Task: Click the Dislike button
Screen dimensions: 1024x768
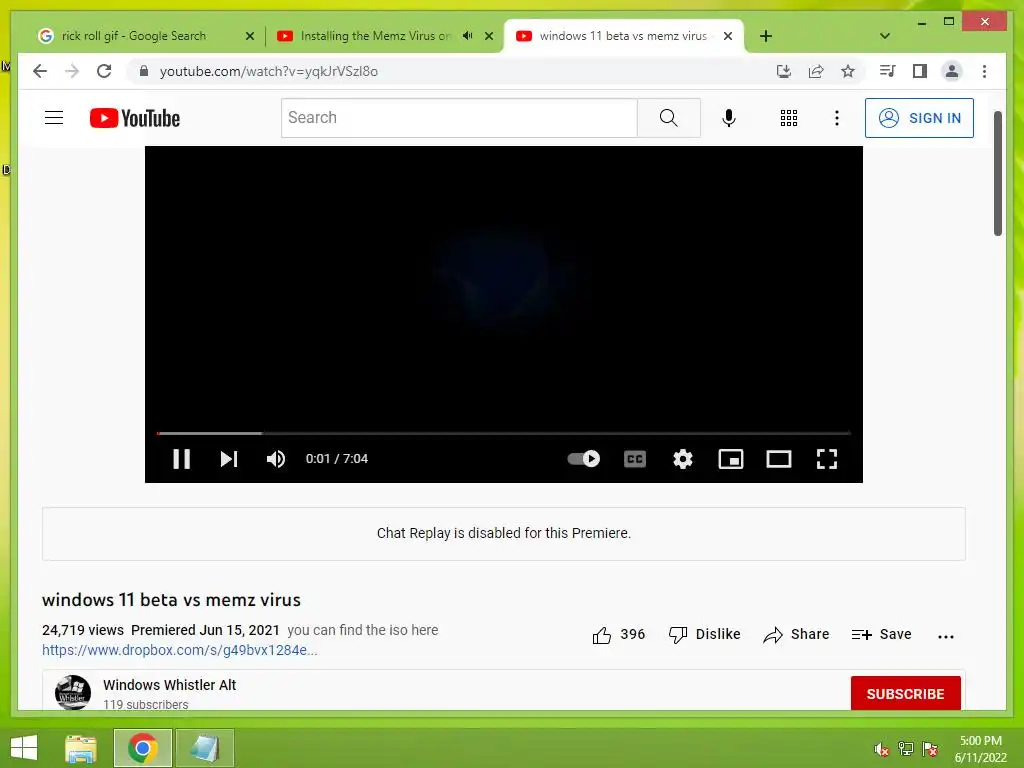Action: pyautogui.click(x=705, y=635)
